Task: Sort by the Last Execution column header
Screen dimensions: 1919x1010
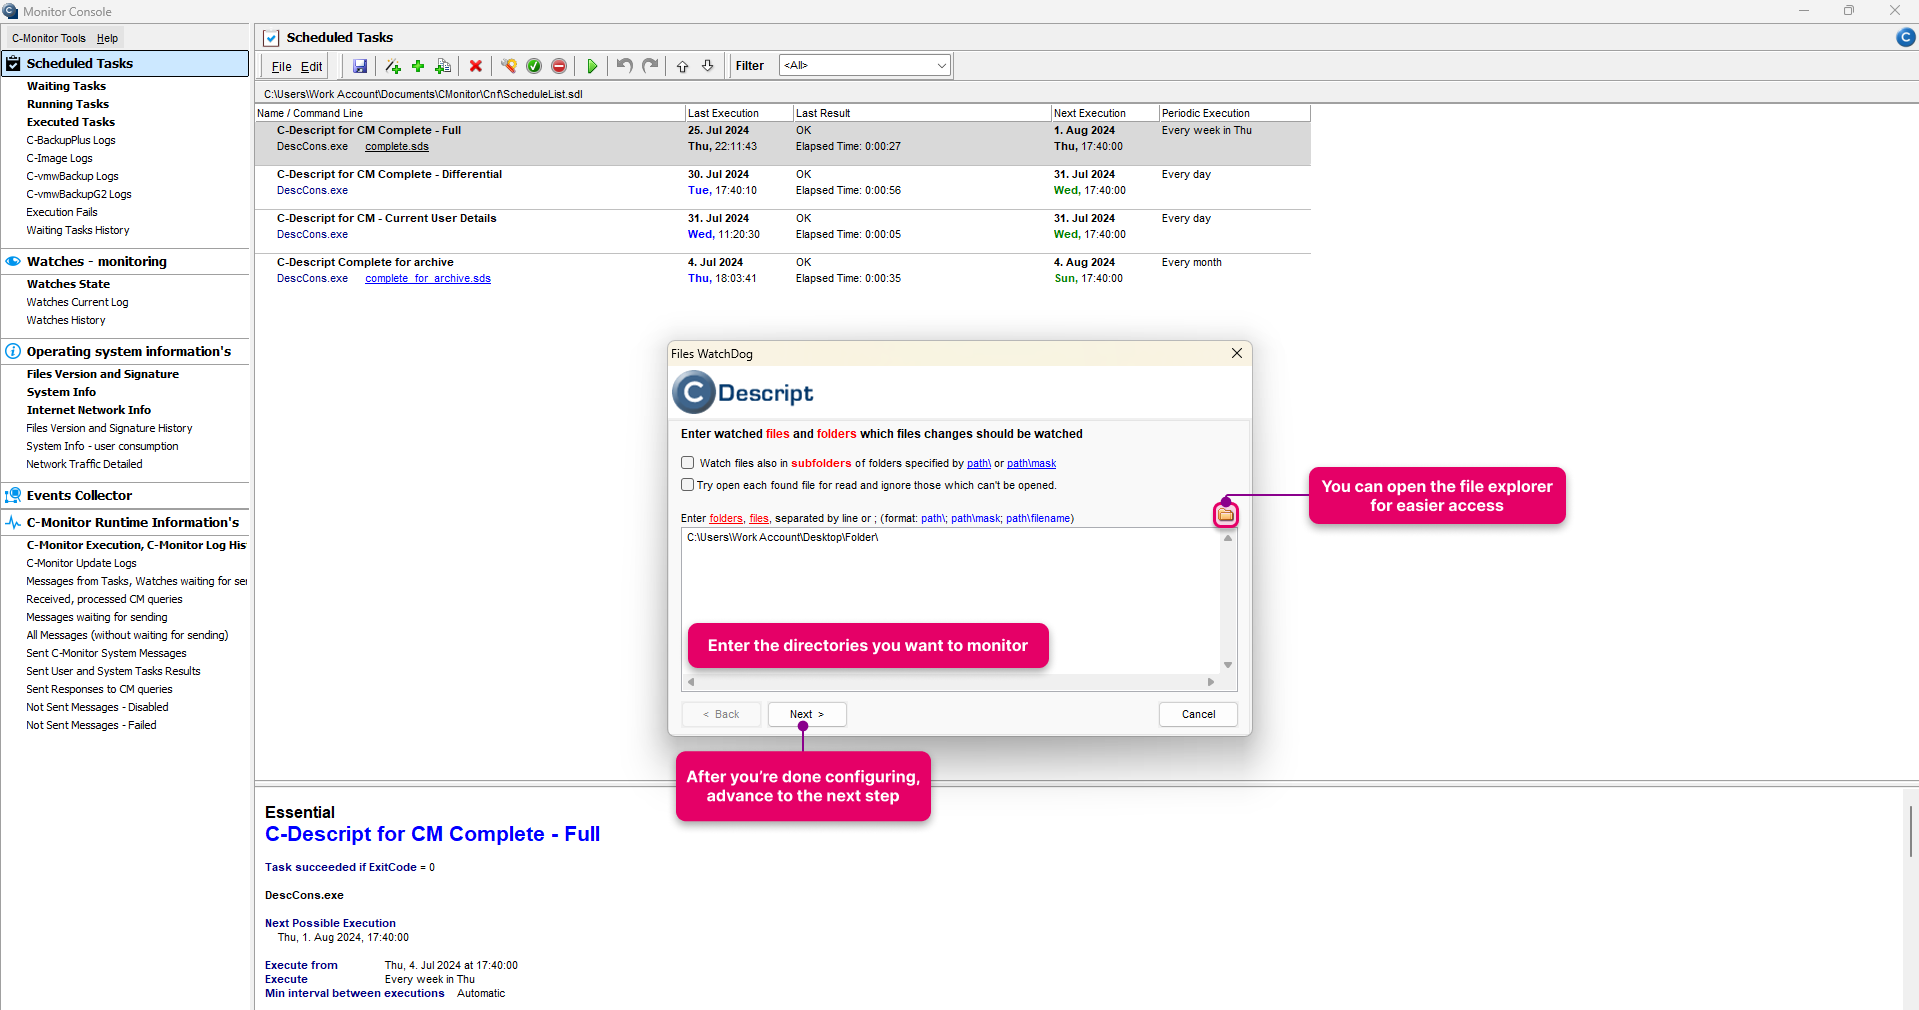Action: coord(739,113)
